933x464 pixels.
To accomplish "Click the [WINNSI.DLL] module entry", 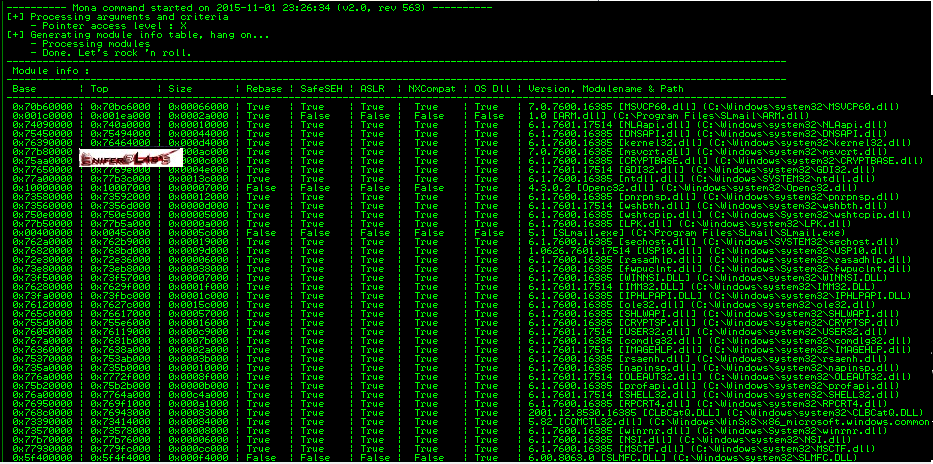I will 655,277.
